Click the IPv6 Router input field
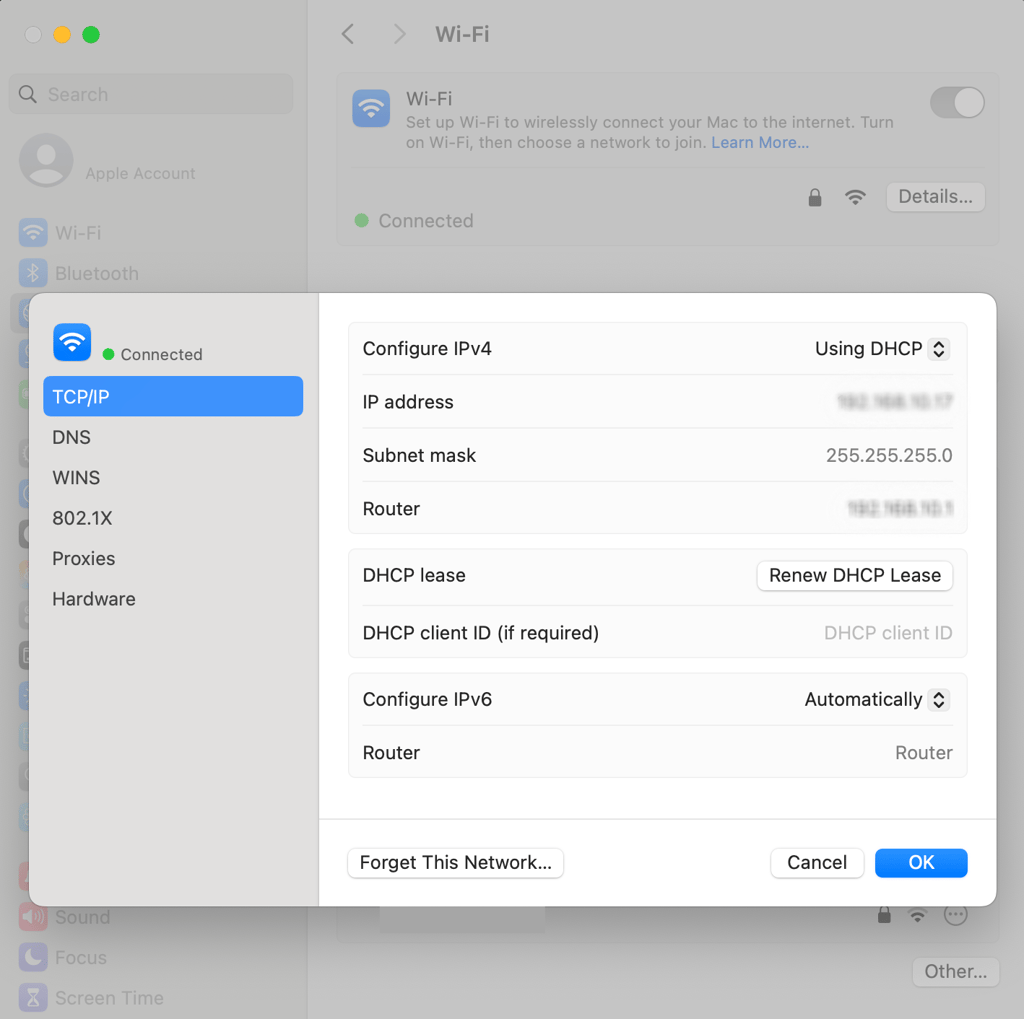 (923, 752)
